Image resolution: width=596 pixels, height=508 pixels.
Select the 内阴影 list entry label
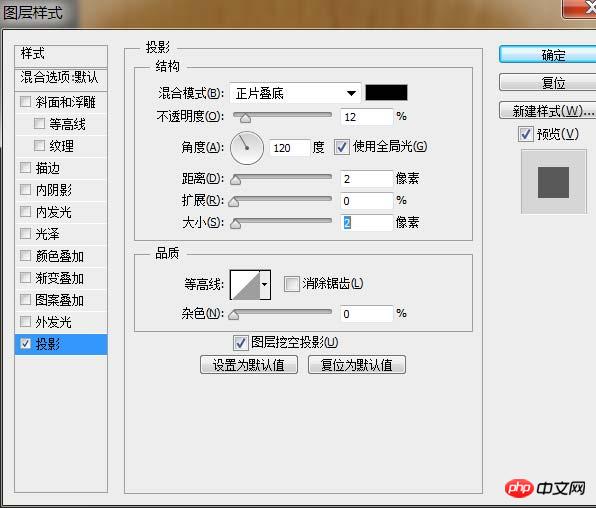[x=54, y=190]
